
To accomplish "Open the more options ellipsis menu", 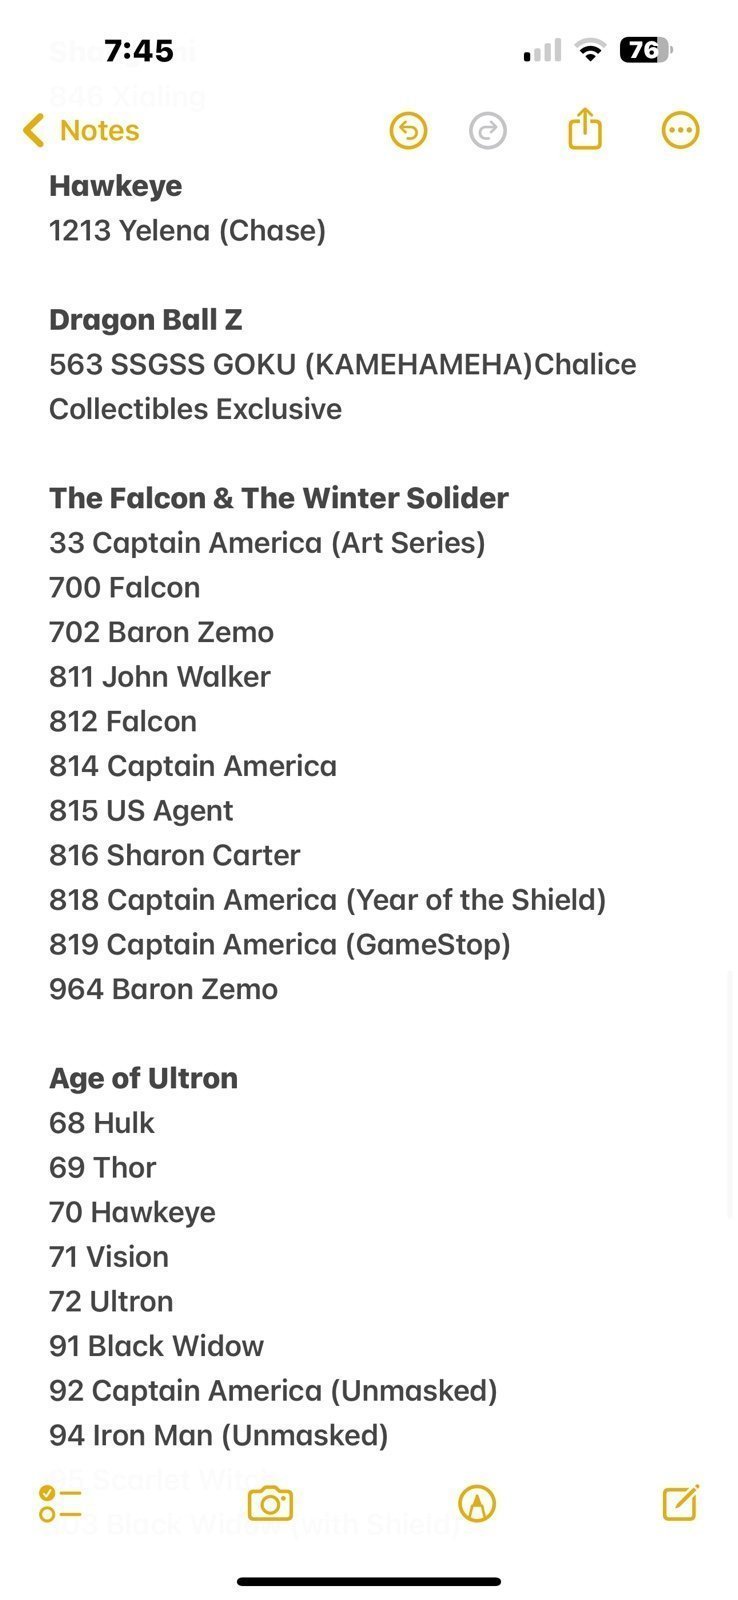I will pyautogui.click(x=681, y=130).
